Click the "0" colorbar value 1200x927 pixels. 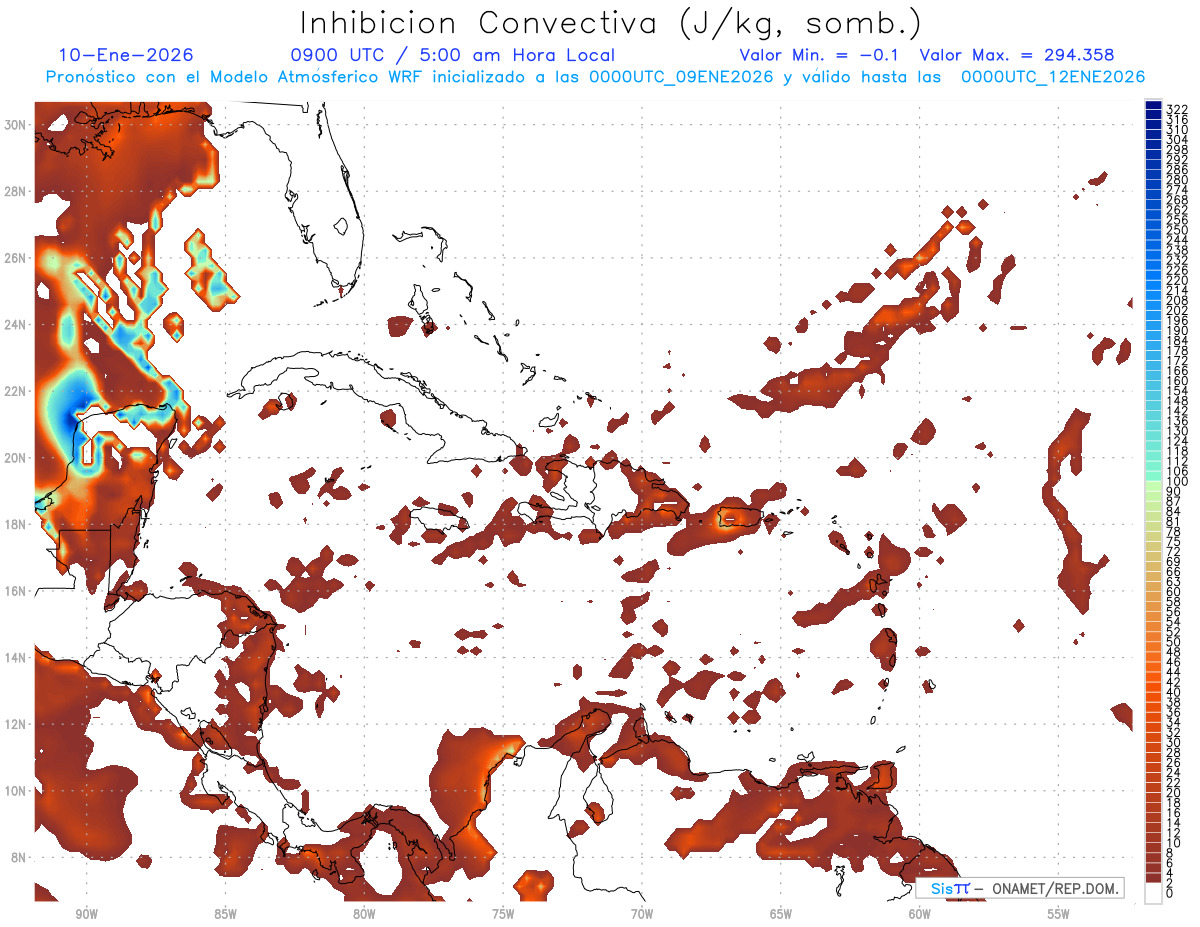(x=1170, y=894)
